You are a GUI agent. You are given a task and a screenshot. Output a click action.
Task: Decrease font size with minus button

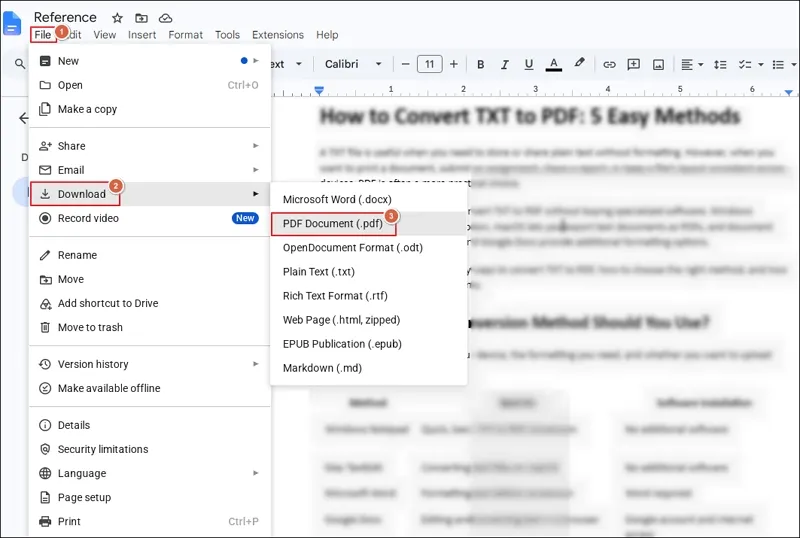click(x=406, y=64)
